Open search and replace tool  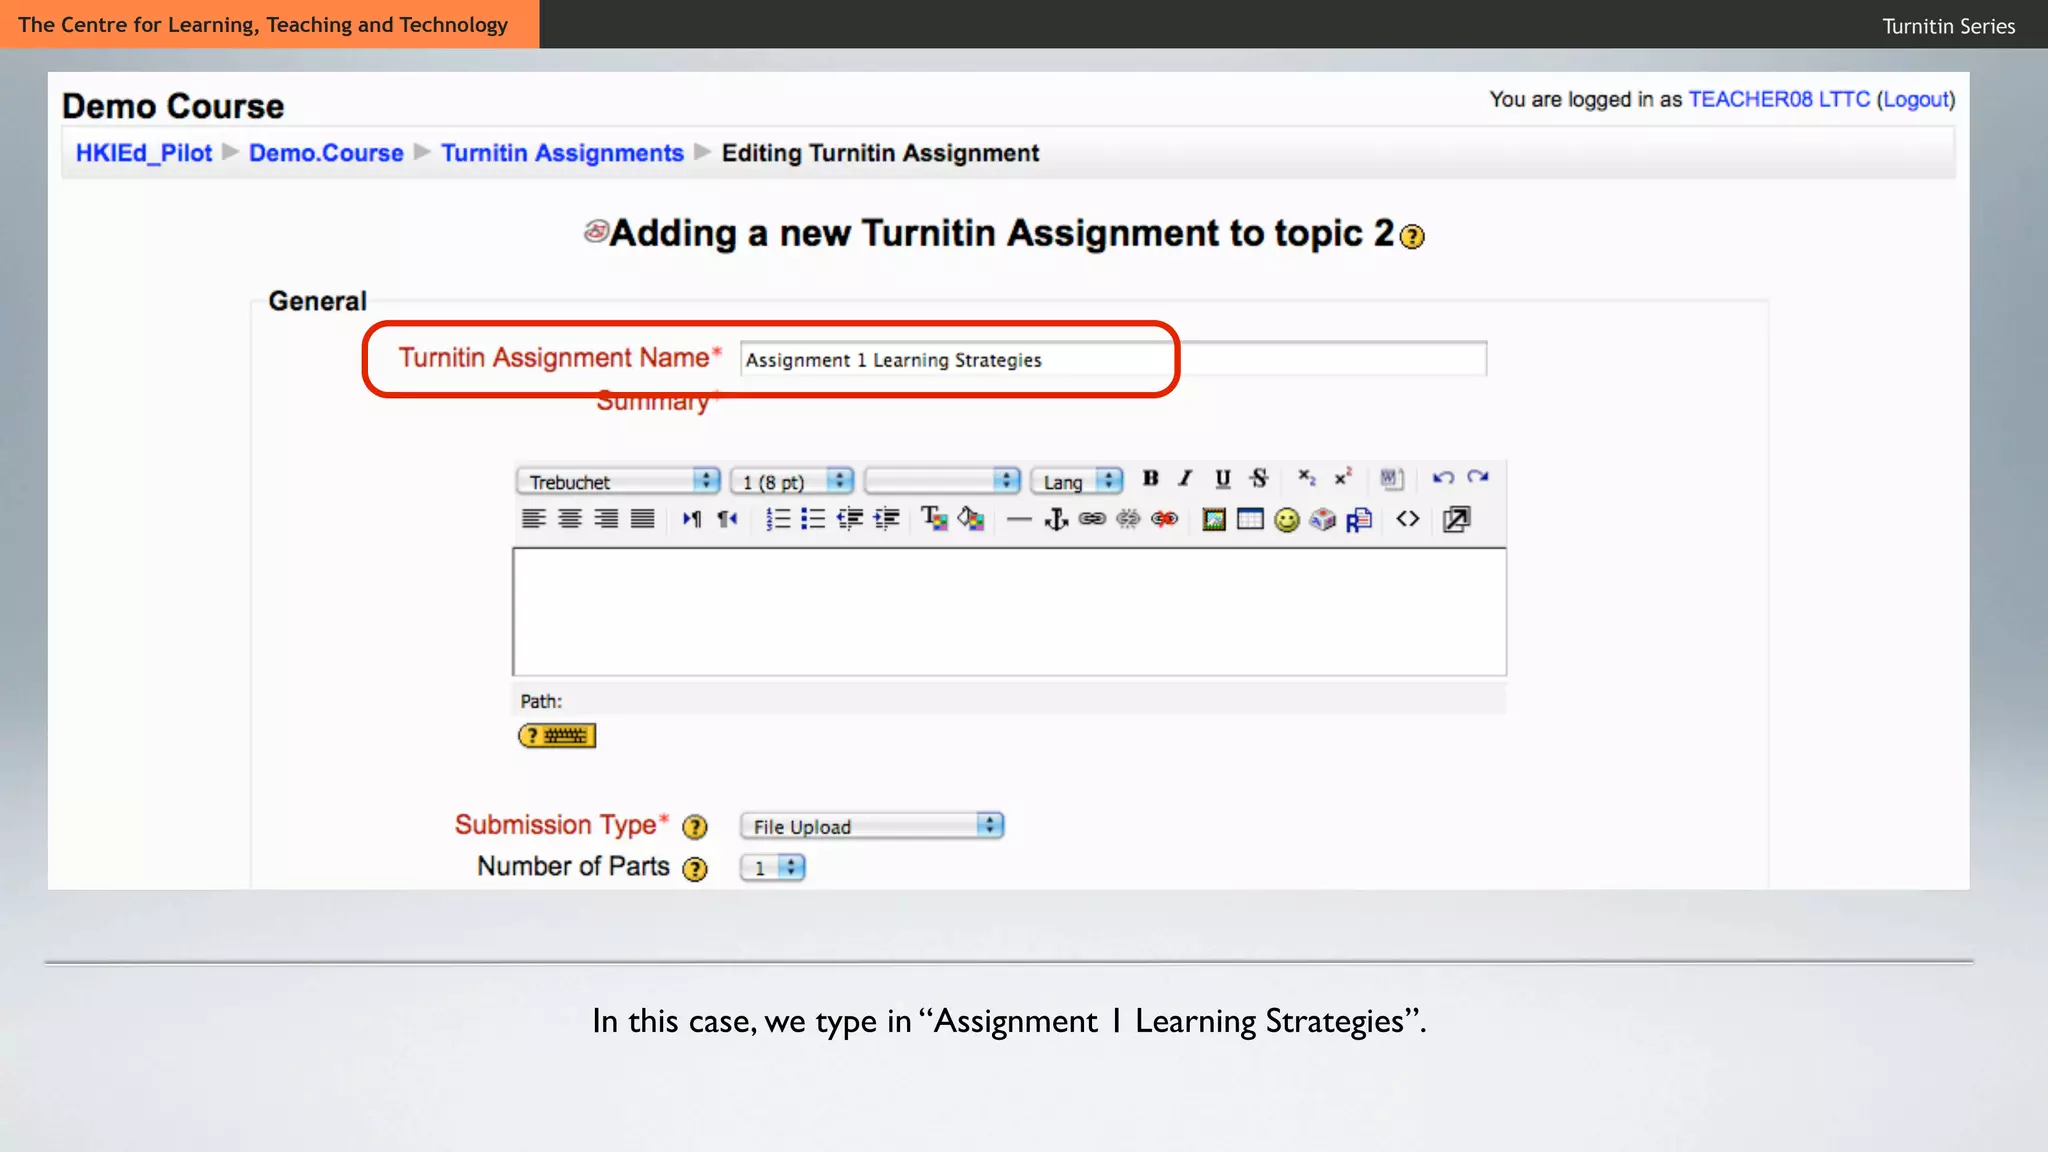pos(1359,519)
